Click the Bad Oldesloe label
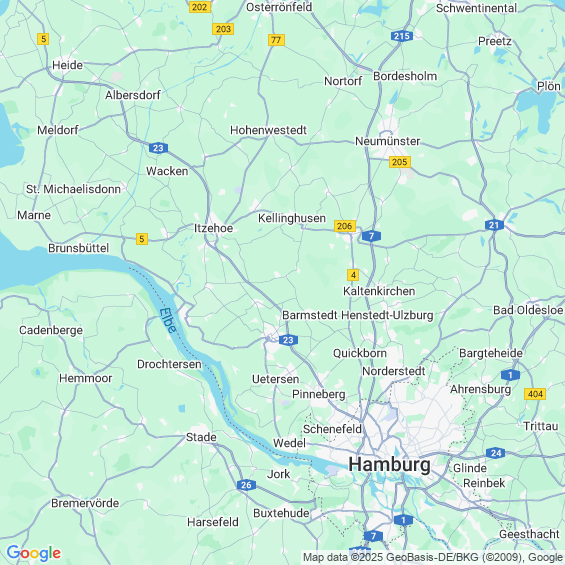 click(x=528, y=310)
